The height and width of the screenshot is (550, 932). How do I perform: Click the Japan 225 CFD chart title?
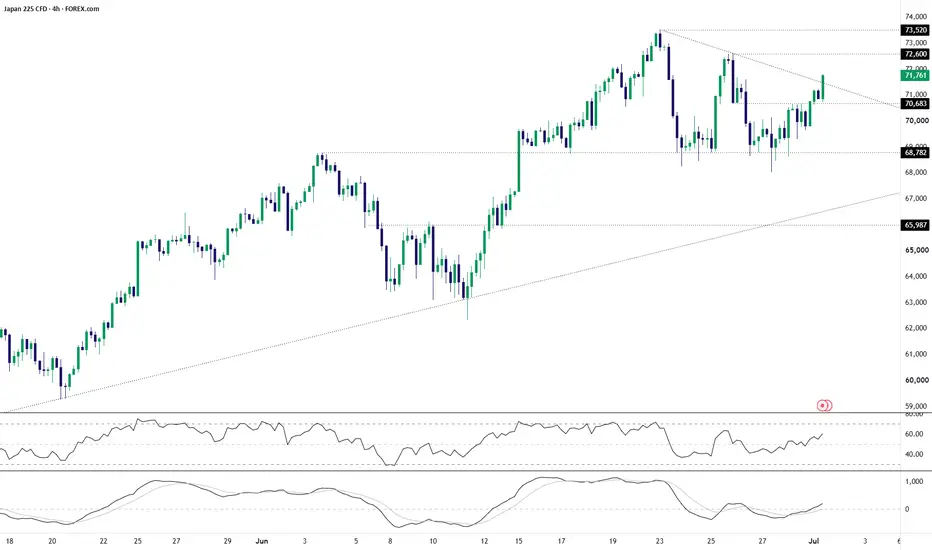[52, 9]
